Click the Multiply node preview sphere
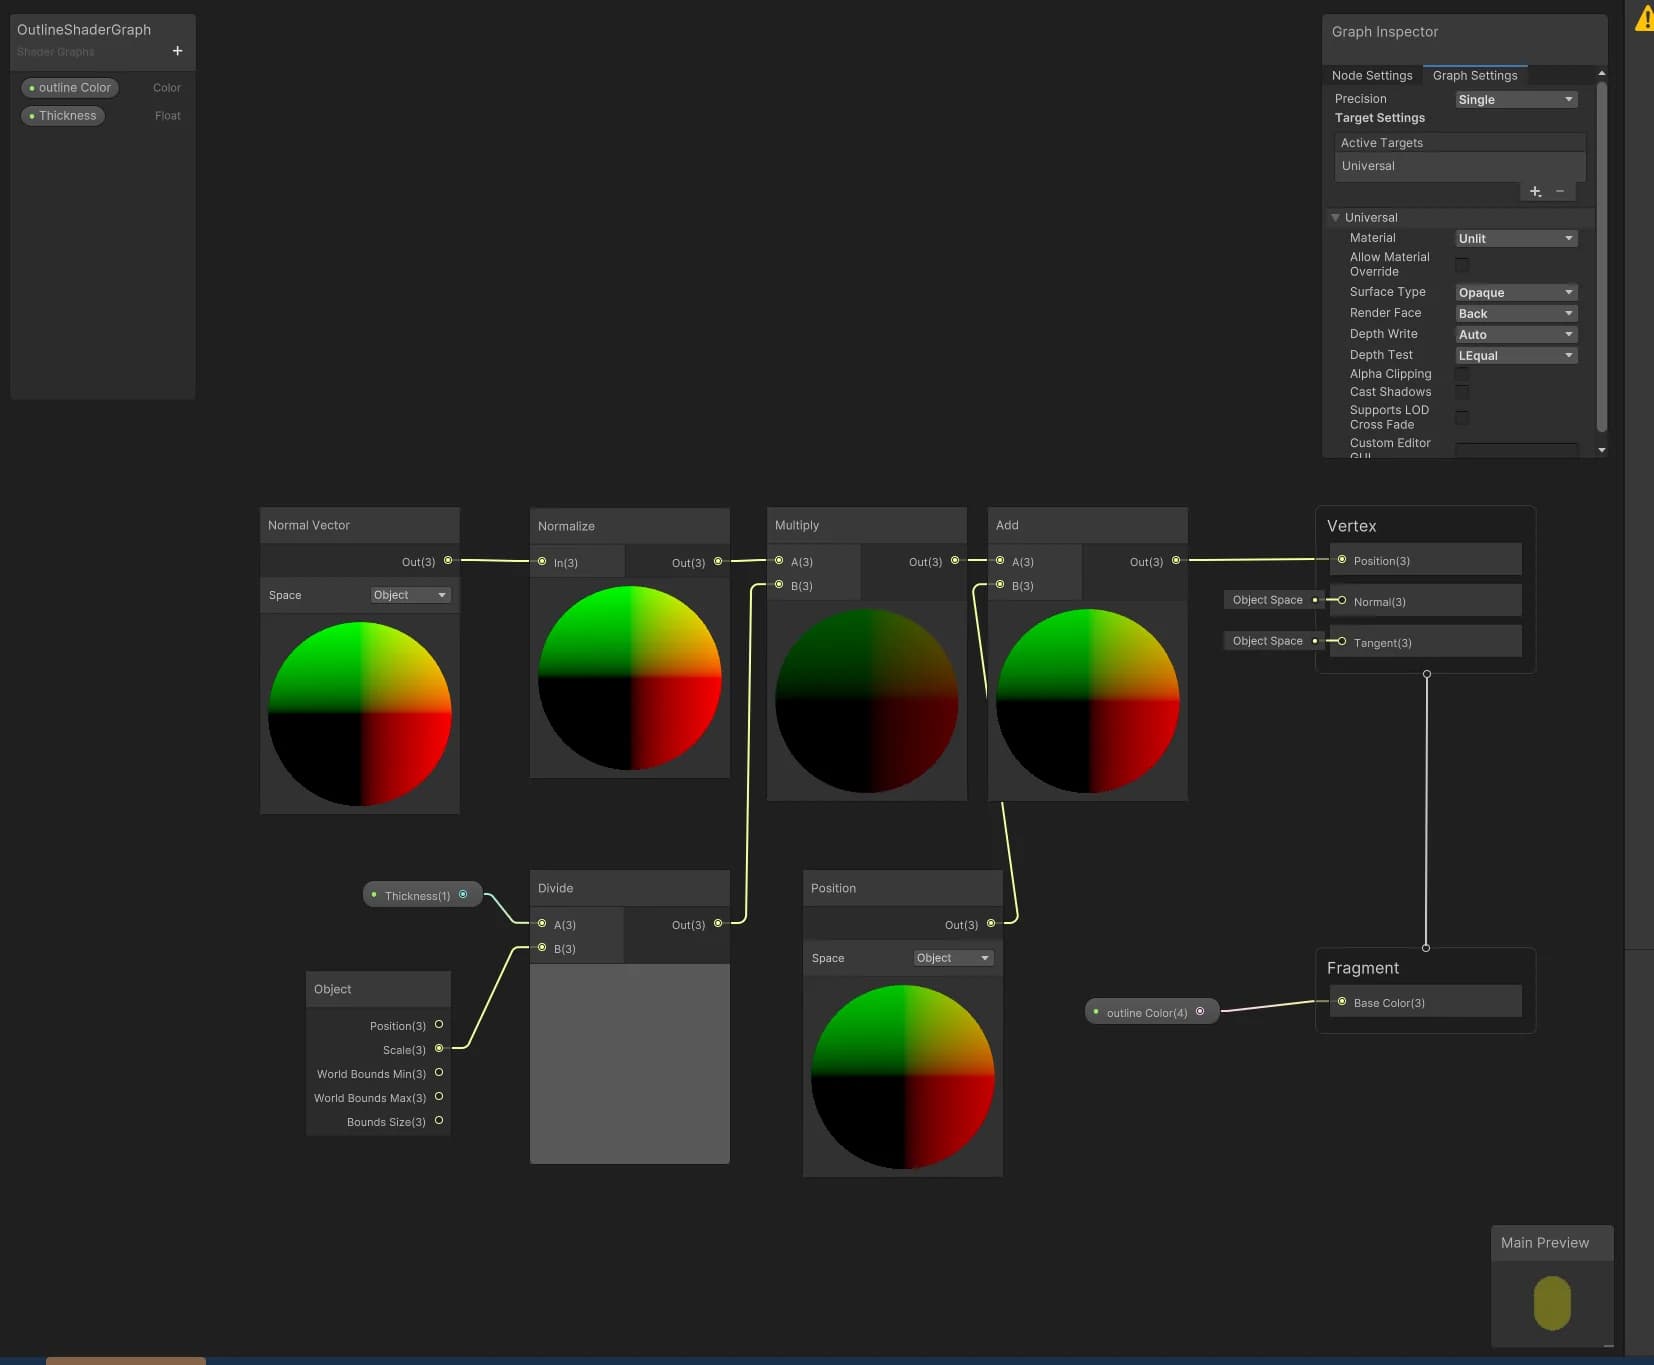 (x=867, y=701)
